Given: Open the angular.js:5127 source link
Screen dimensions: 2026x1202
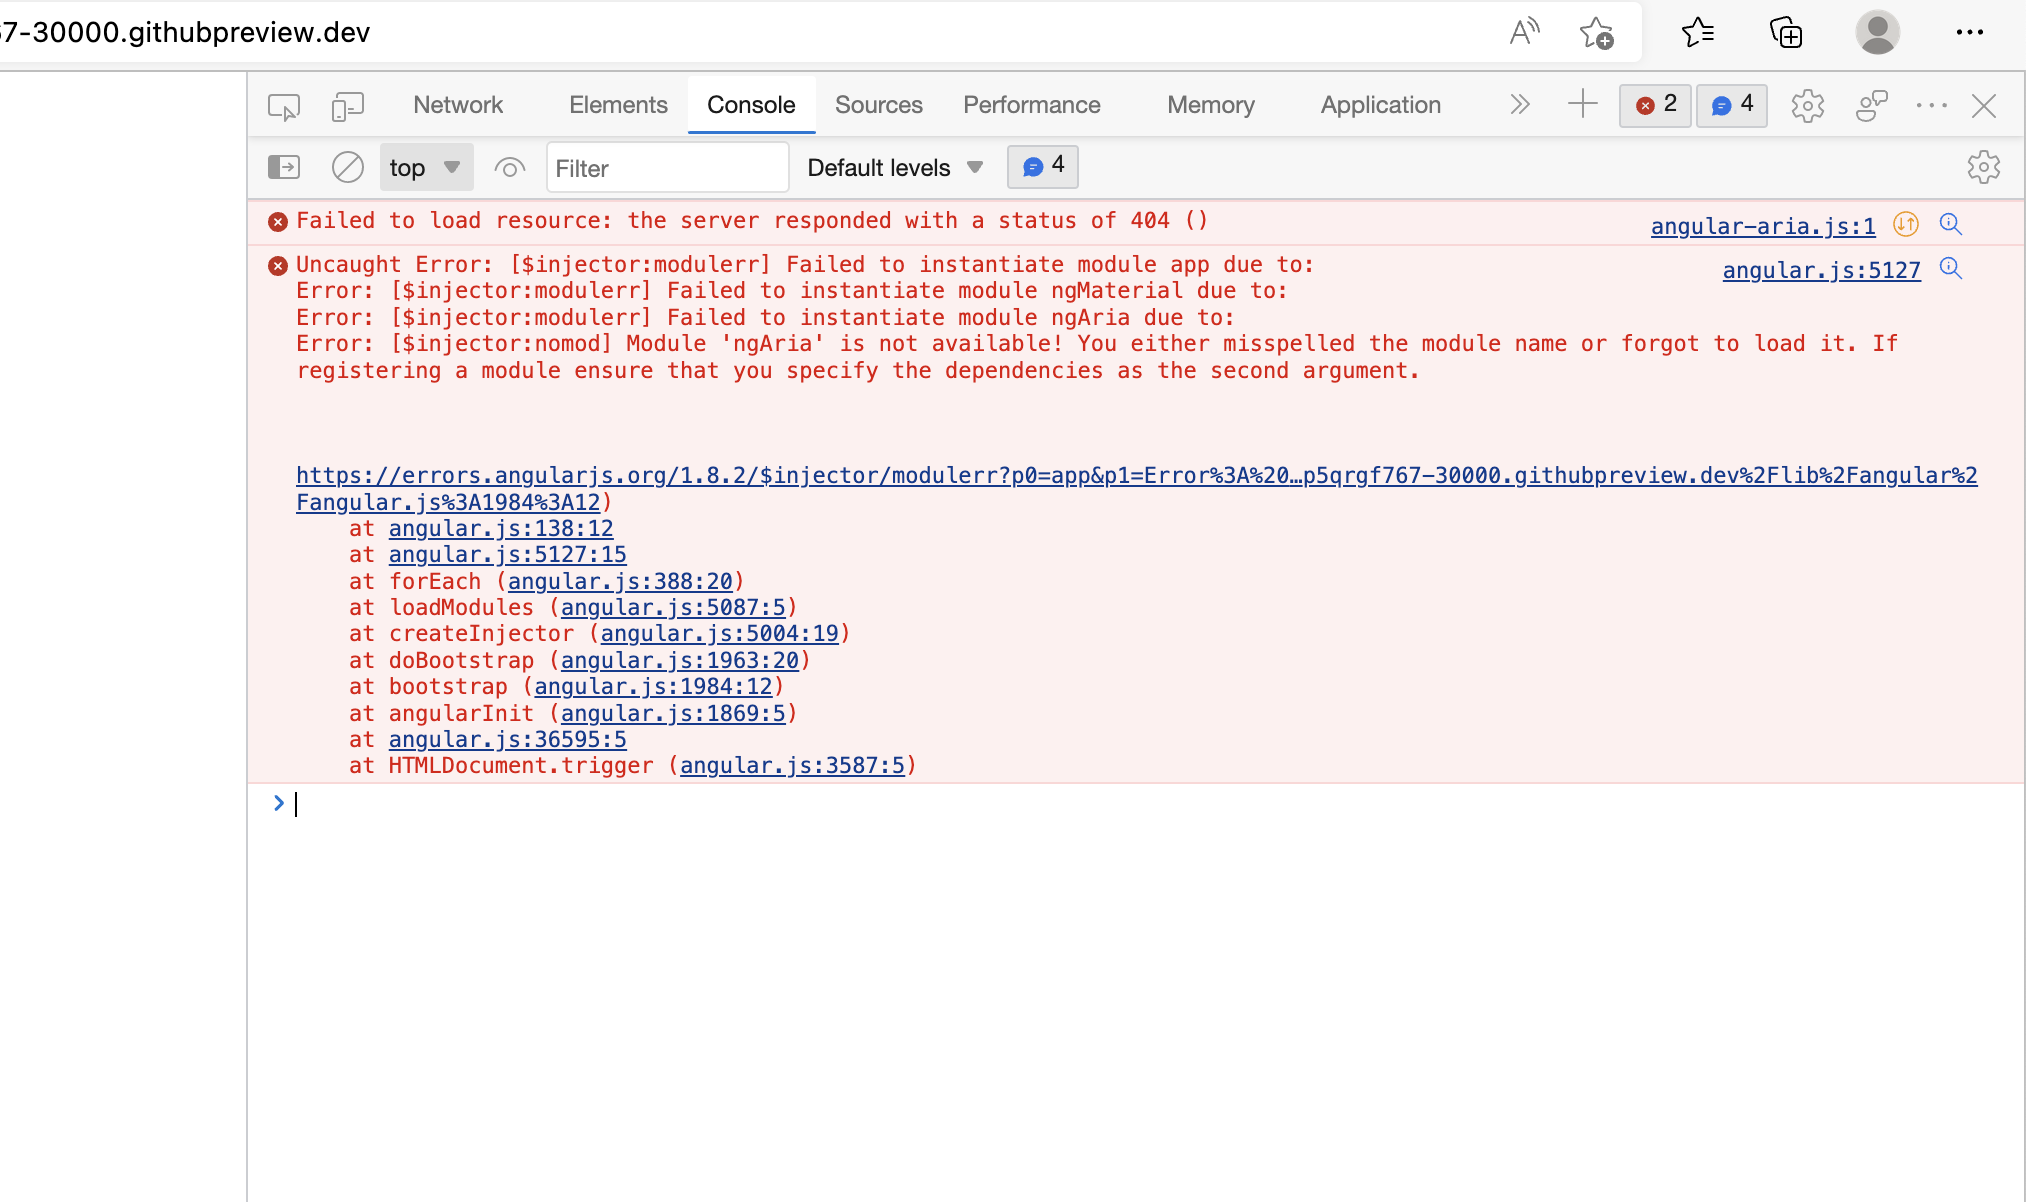Looking at the screenshot, I should 1821,270.
